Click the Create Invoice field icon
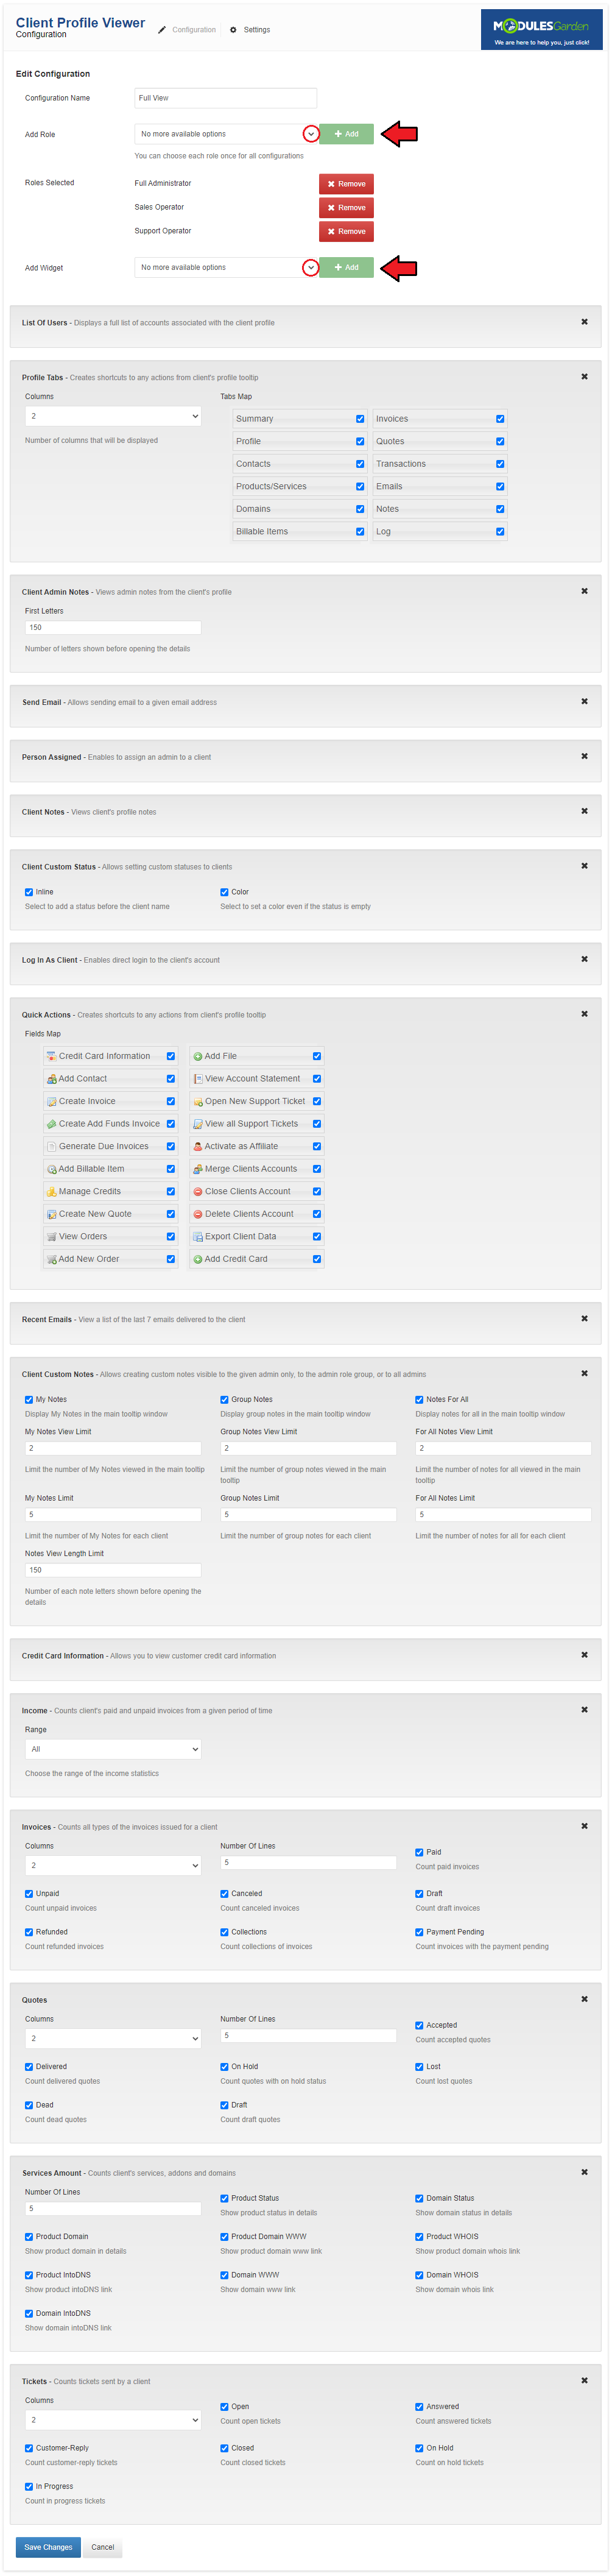Viewport: 612px width, 2576px height. click(51, 1101)
